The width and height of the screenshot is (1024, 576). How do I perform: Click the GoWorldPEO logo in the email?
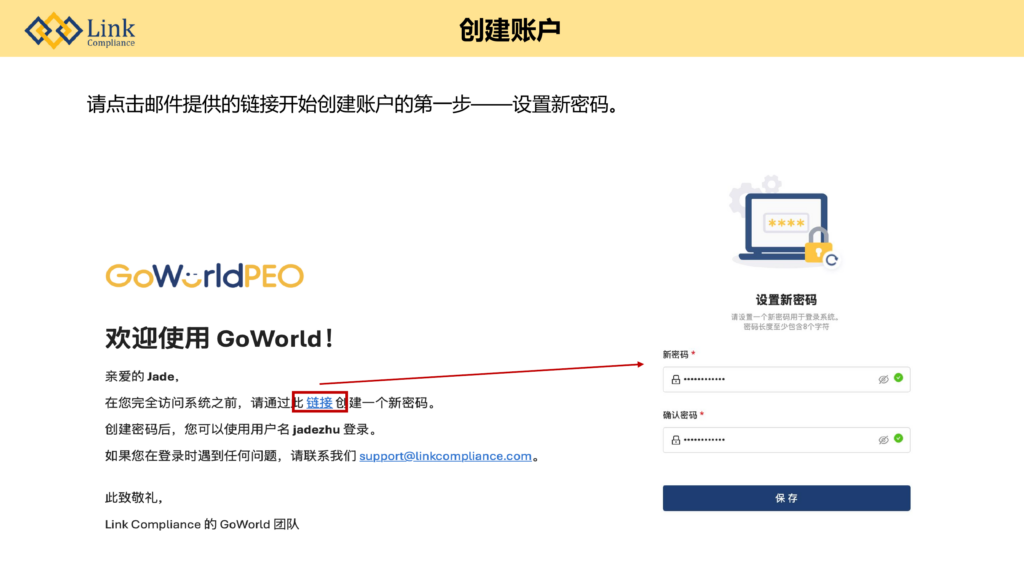pyautogui.click(x=204, y=276)
